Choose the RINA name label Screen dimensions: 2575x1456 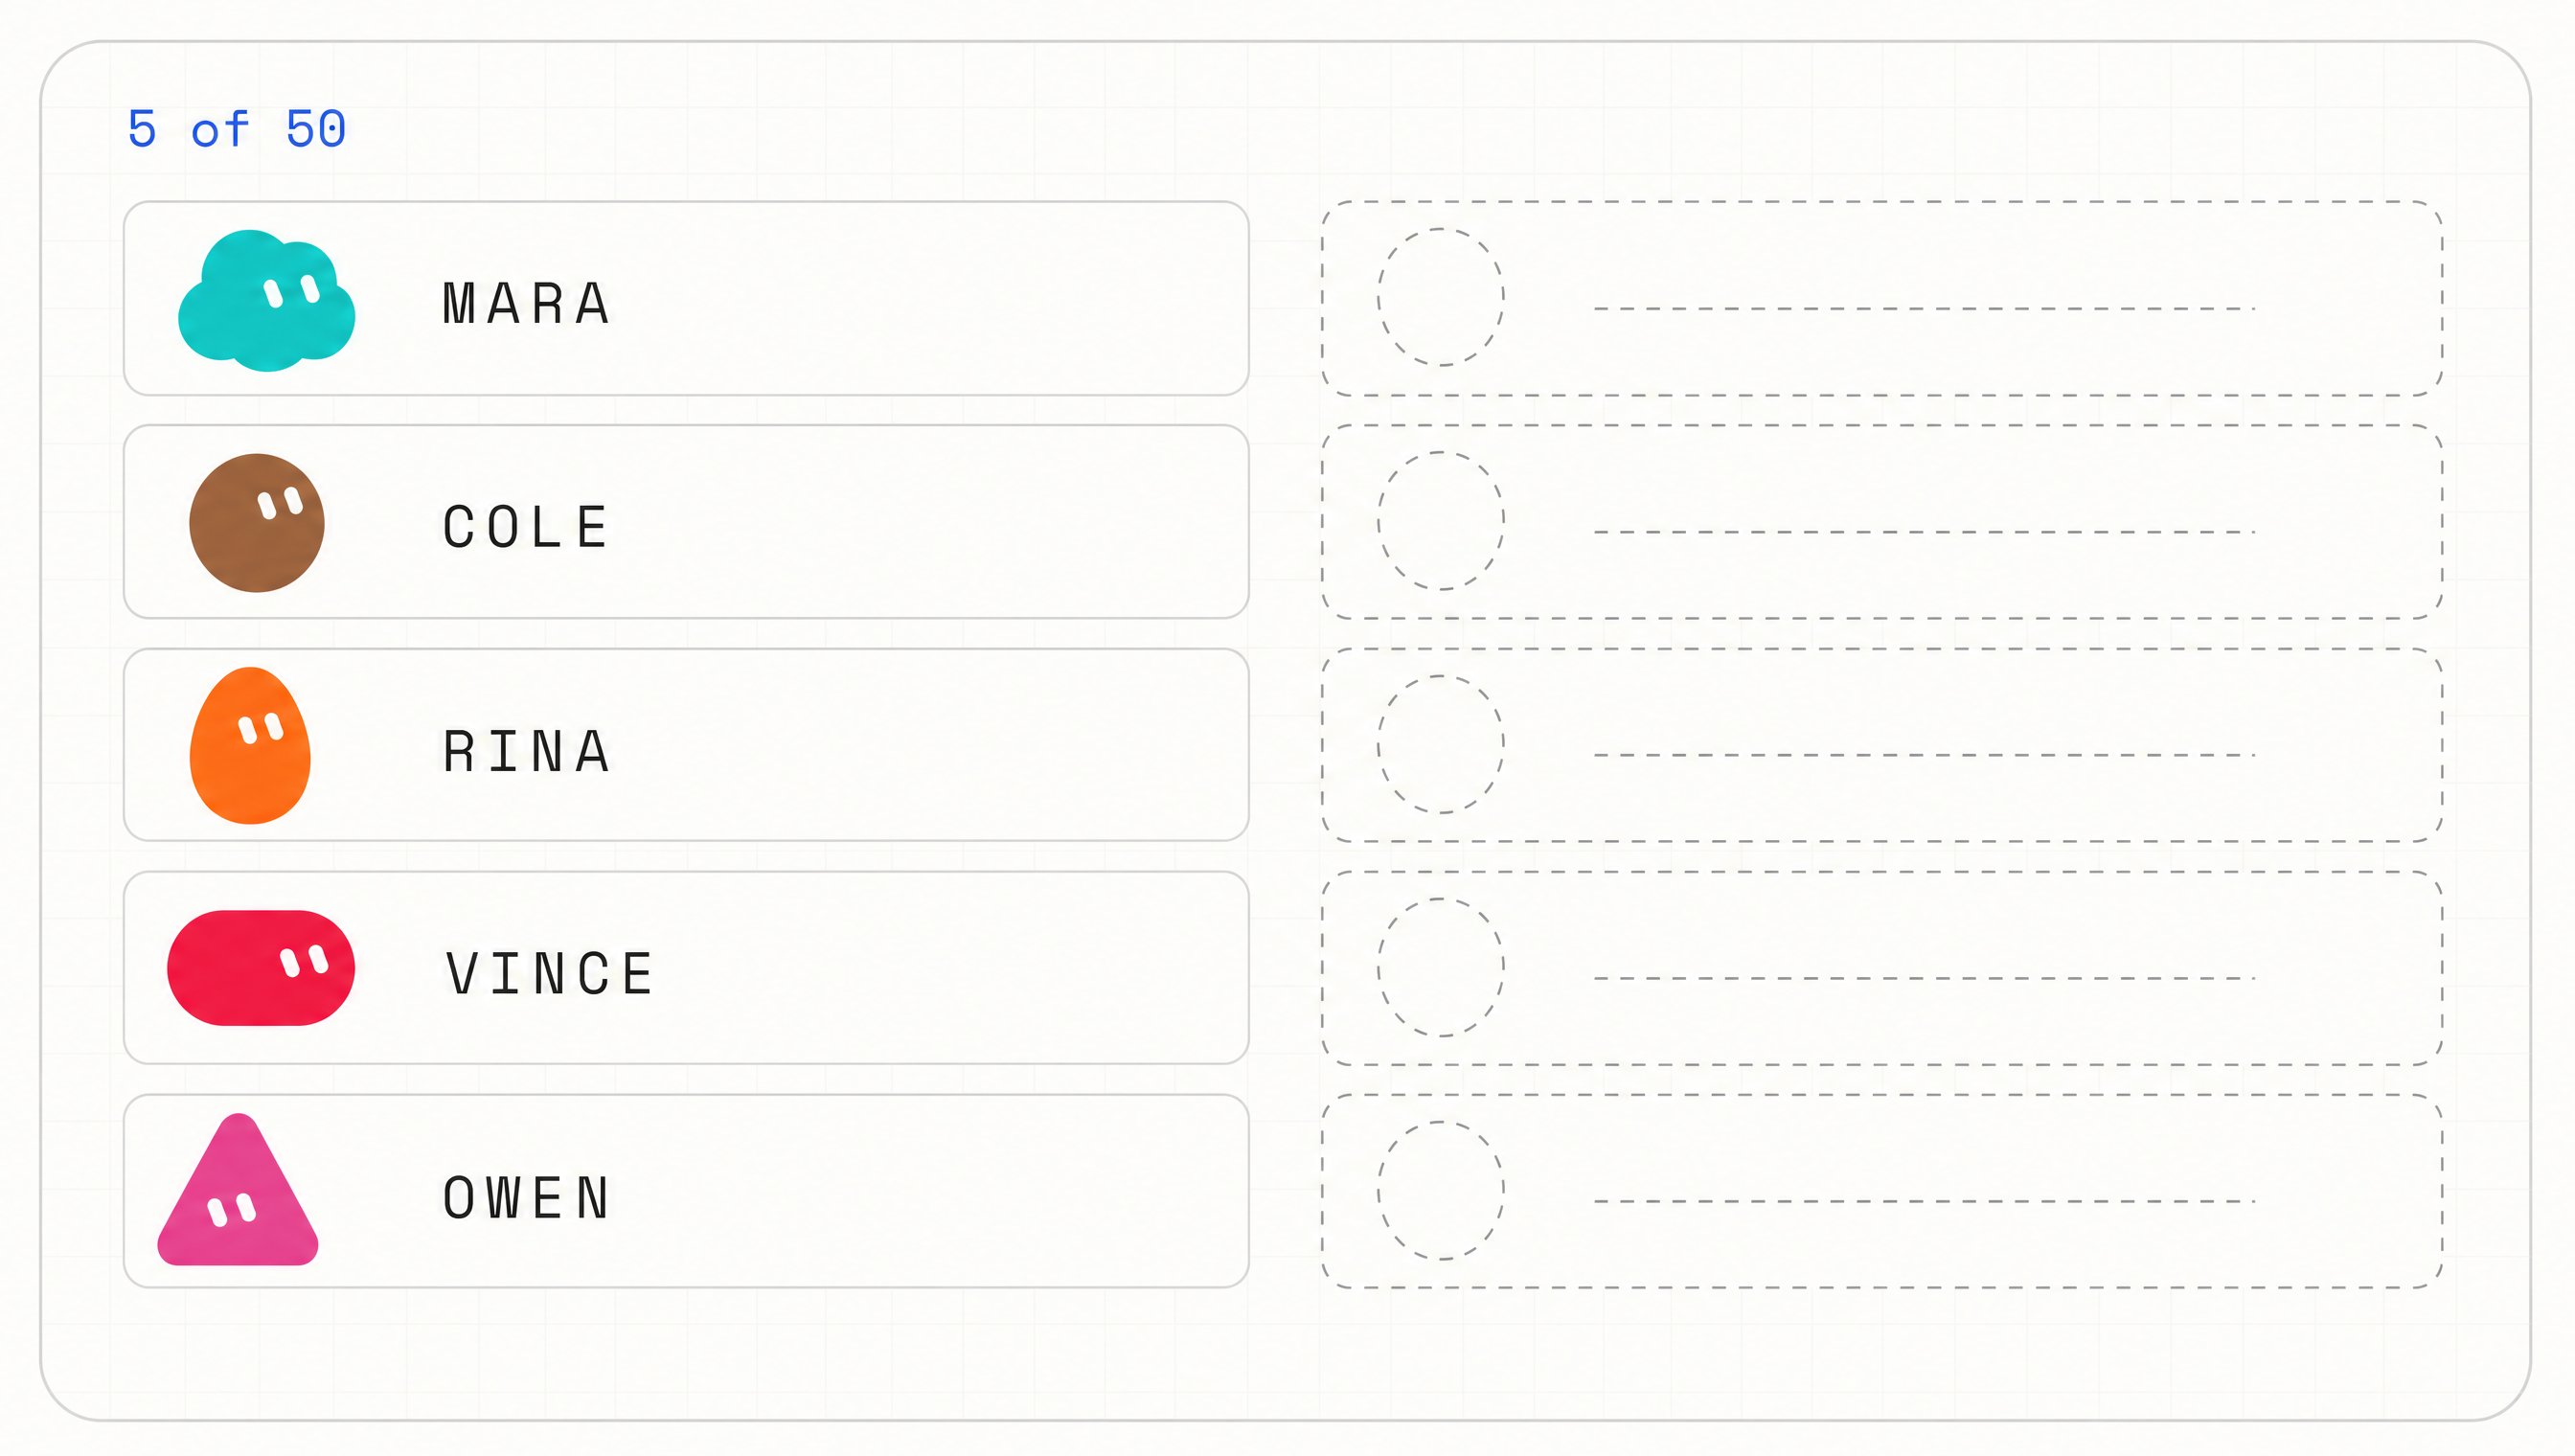[x=526, y=752]
